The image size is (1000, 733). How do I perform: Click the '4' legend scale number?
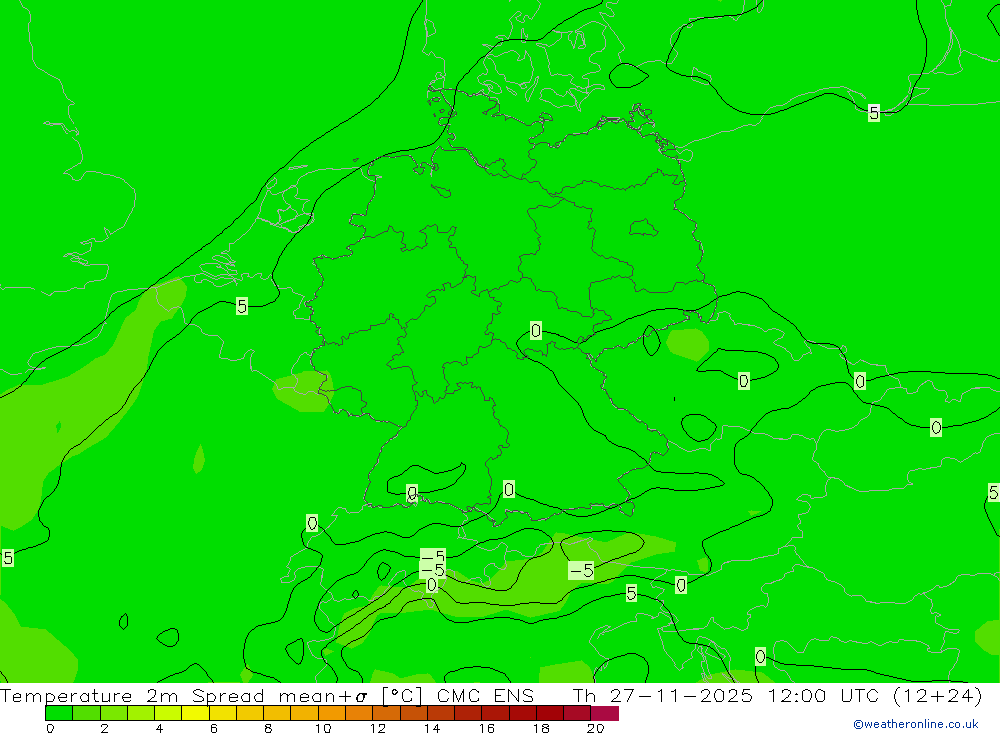point(159,728)
